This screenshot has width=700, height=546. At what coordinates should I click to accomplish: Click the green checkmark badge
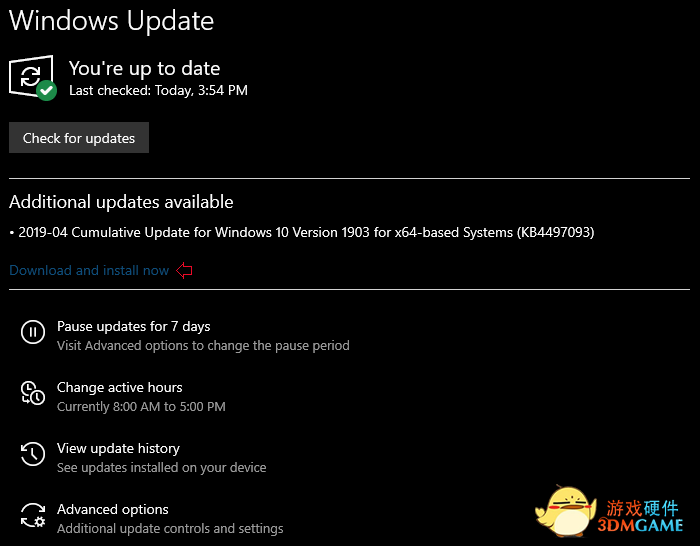pyautogui.click(x=46, y=90)
